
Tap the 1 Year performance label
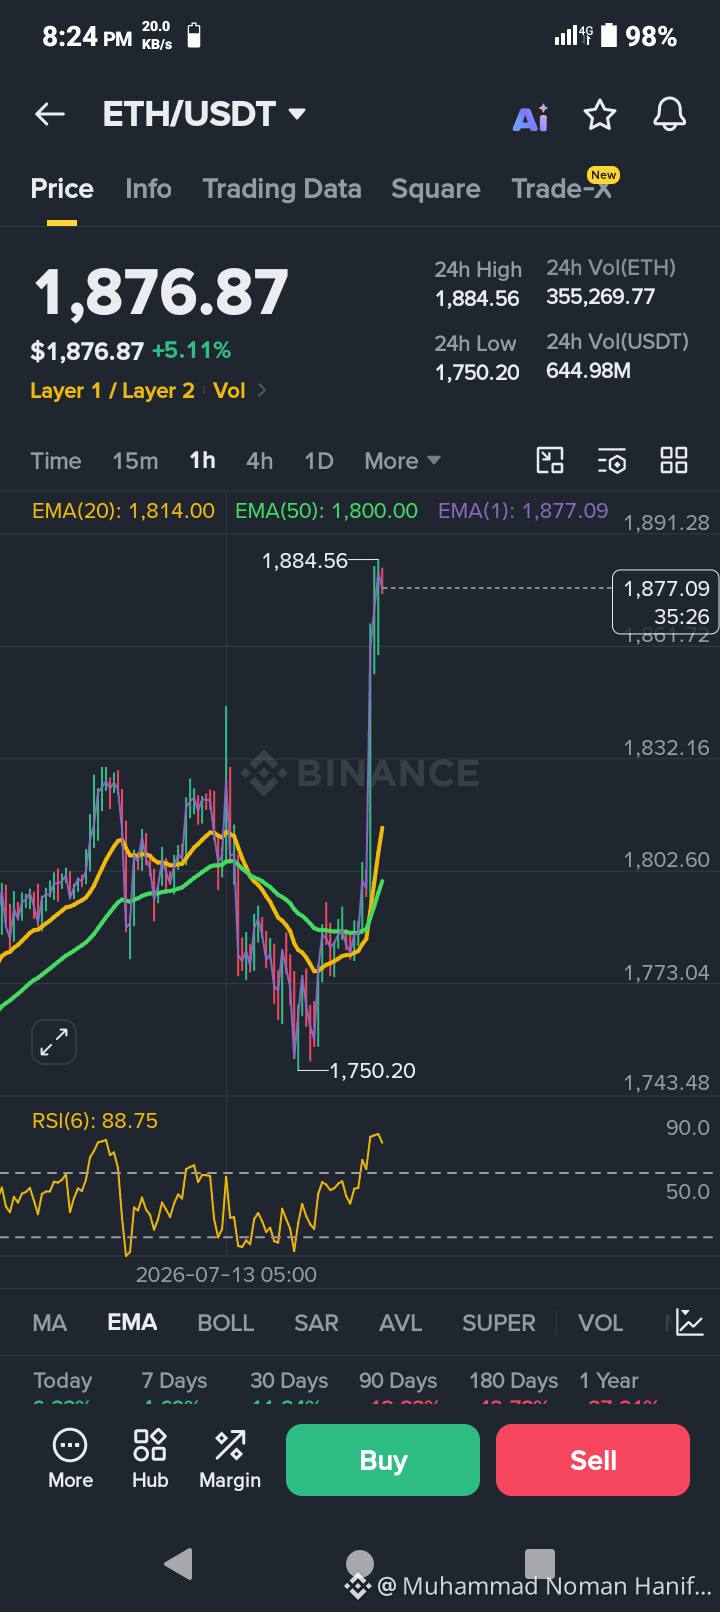[609, 1381]
